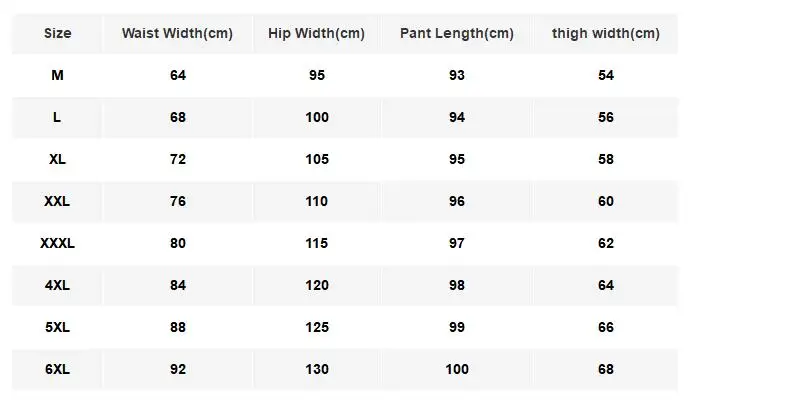Viewport: 792px width, 409px height.
Task: Select the XL size row label
Action: (x=58, y=159)
